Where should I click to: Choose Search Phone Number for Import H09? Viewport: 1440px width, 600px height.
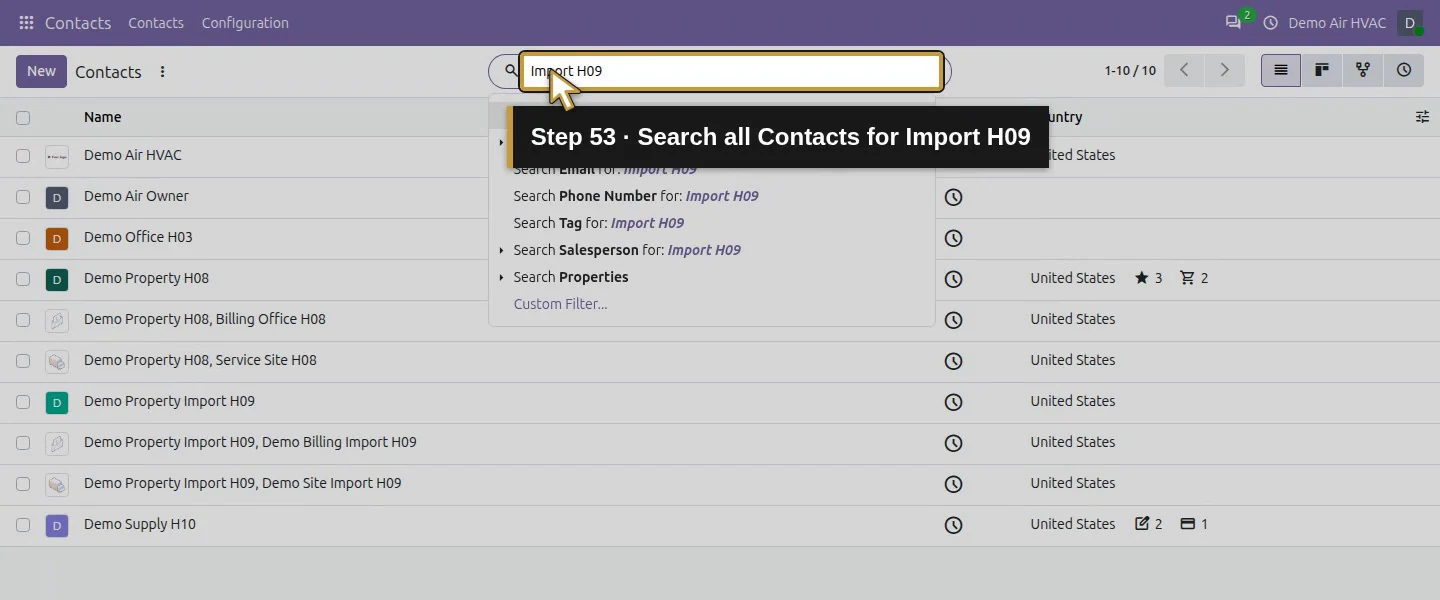pyautogui.click(x=712, y=196)
